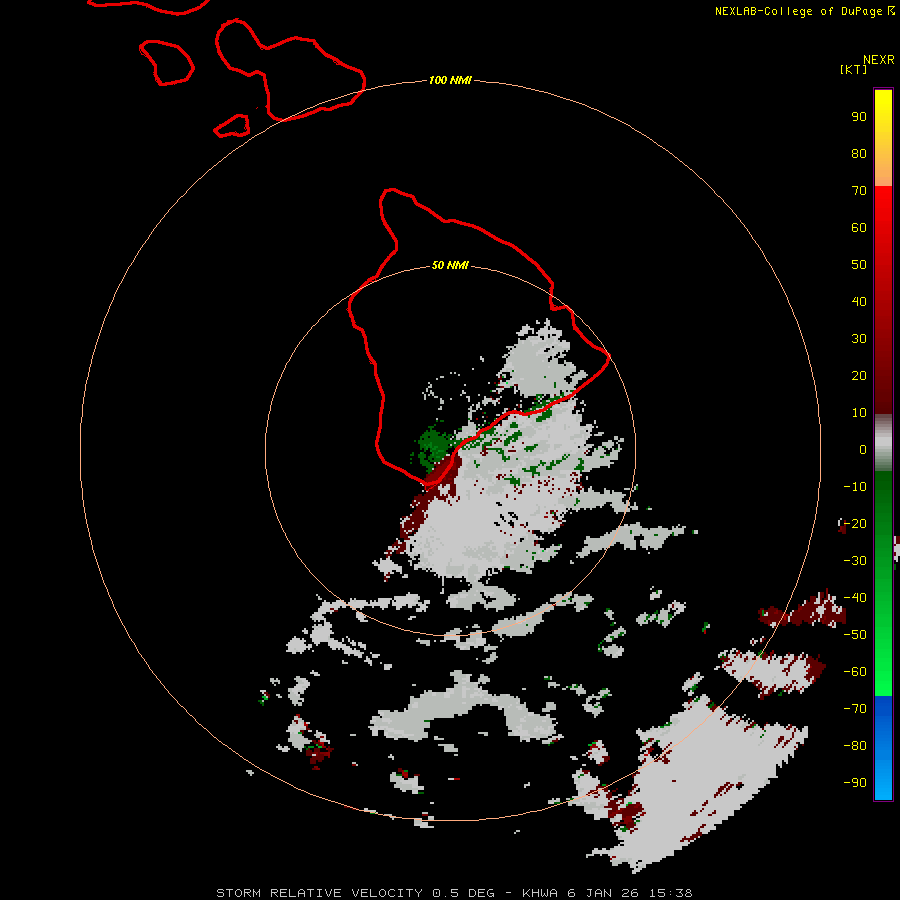Select the -40 value on the velocity scale

855,598
